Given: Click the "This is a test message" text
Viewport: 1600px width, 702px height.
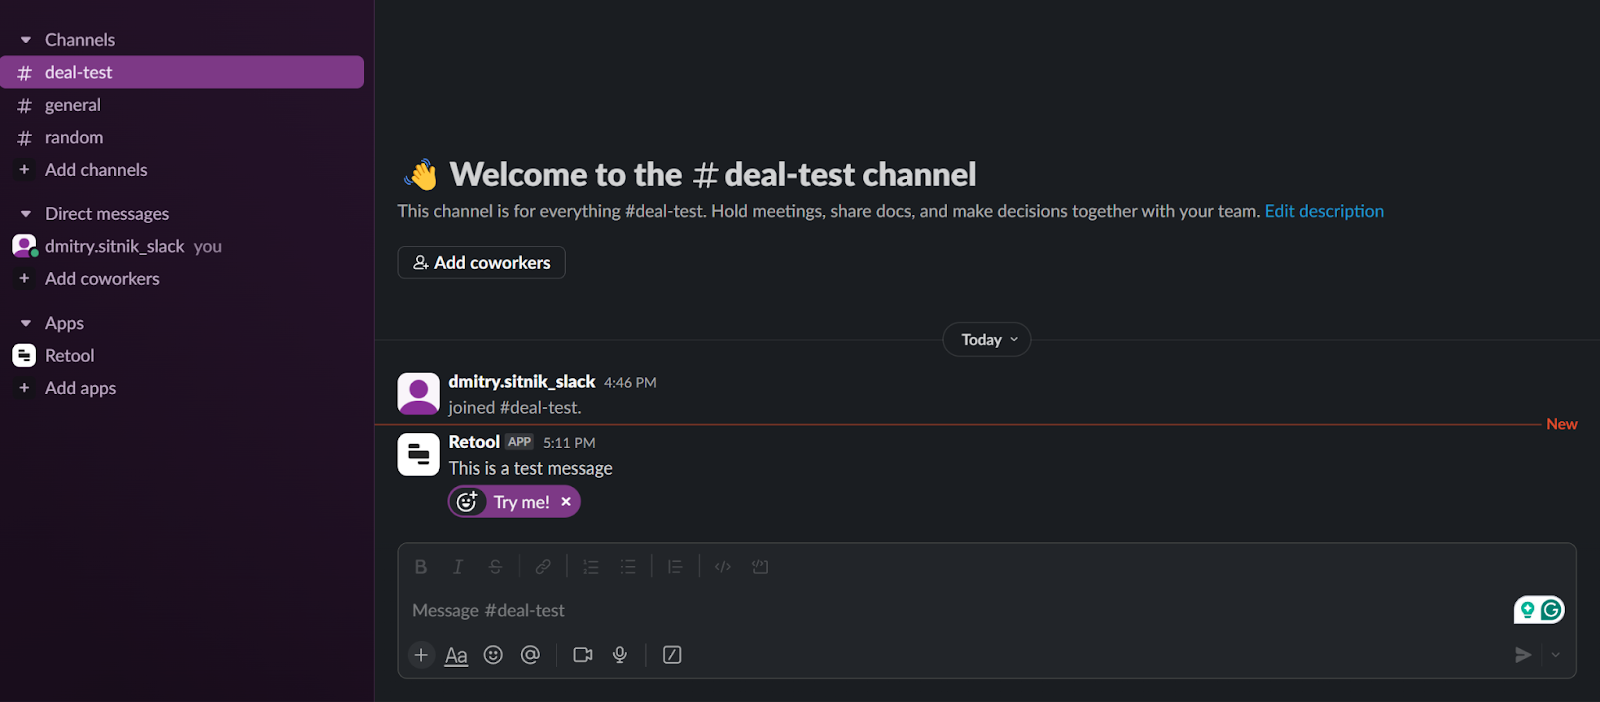Looking at the screenshot, I should [530, 468].
